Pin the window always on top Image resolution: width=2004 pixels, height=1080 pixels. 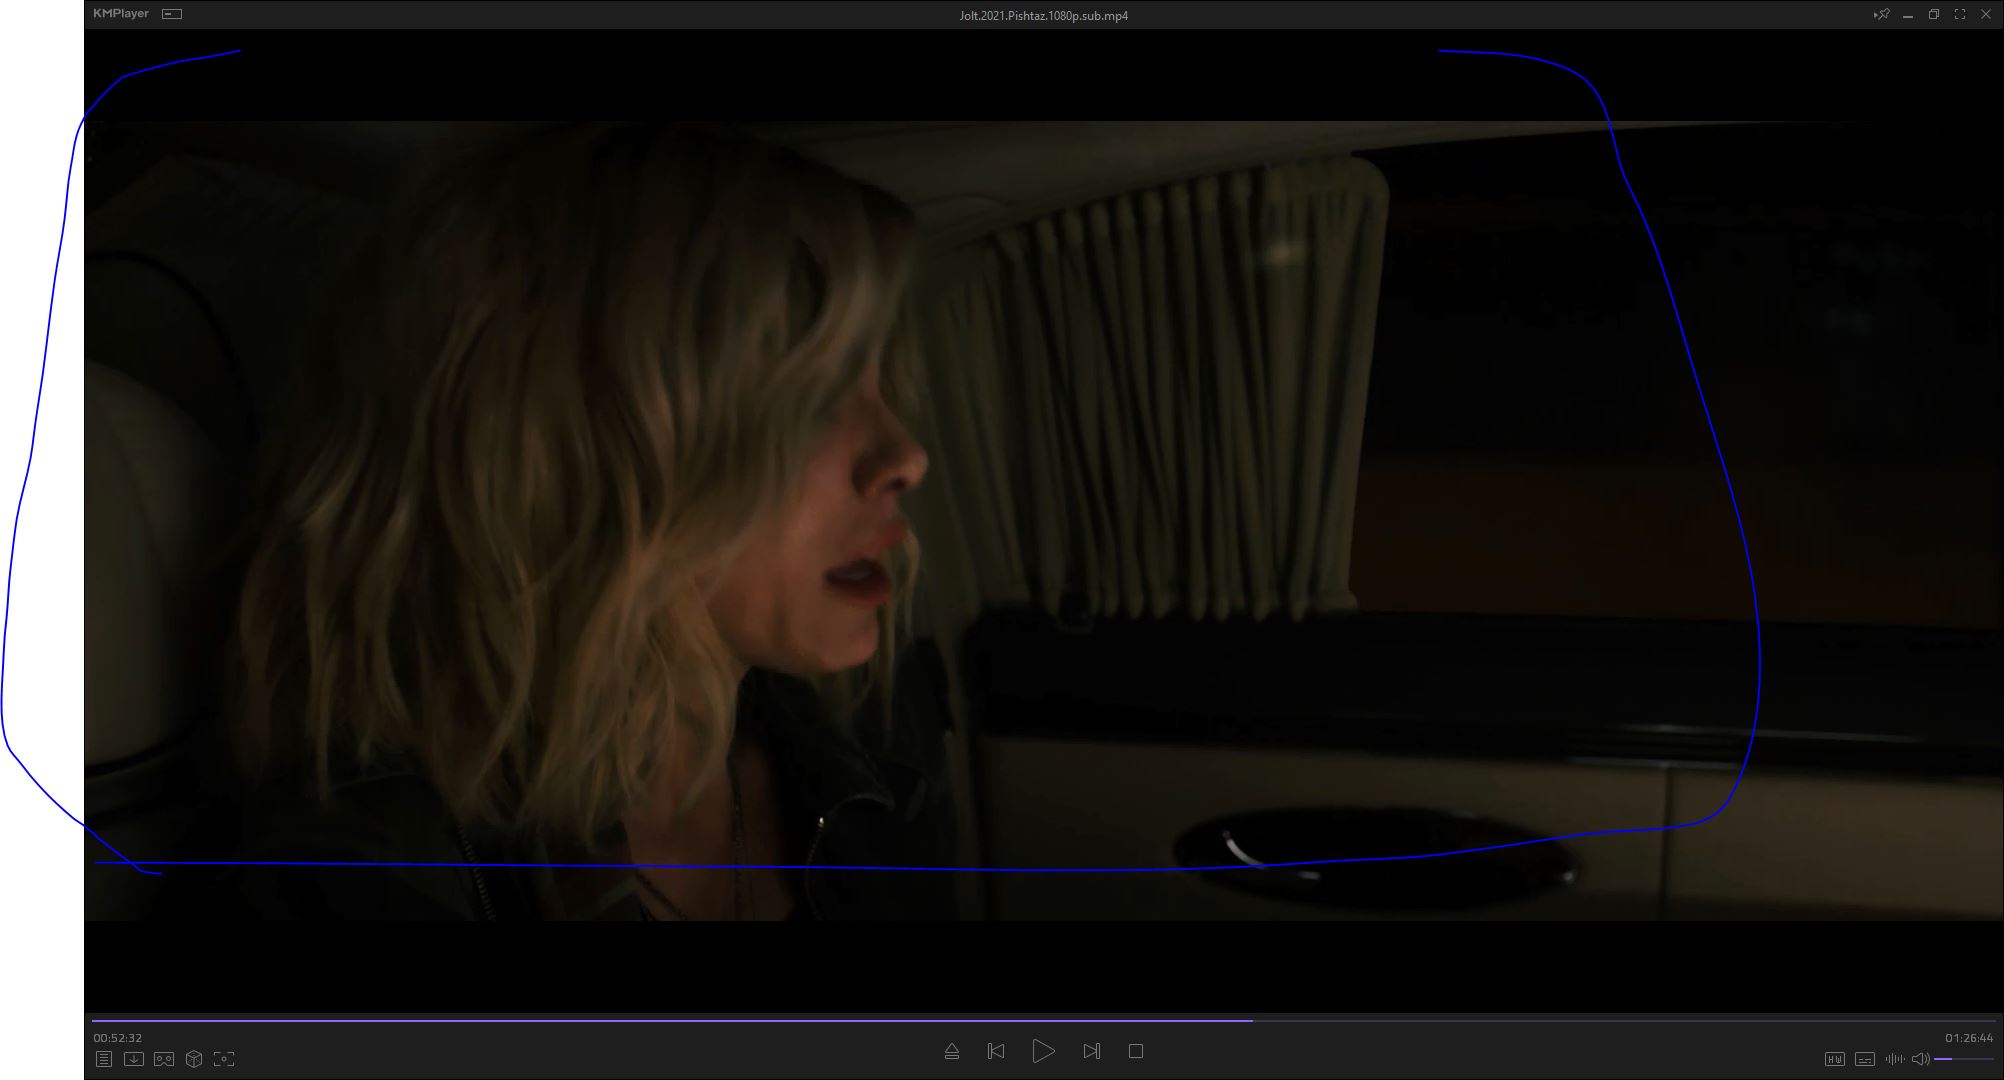1881,14
